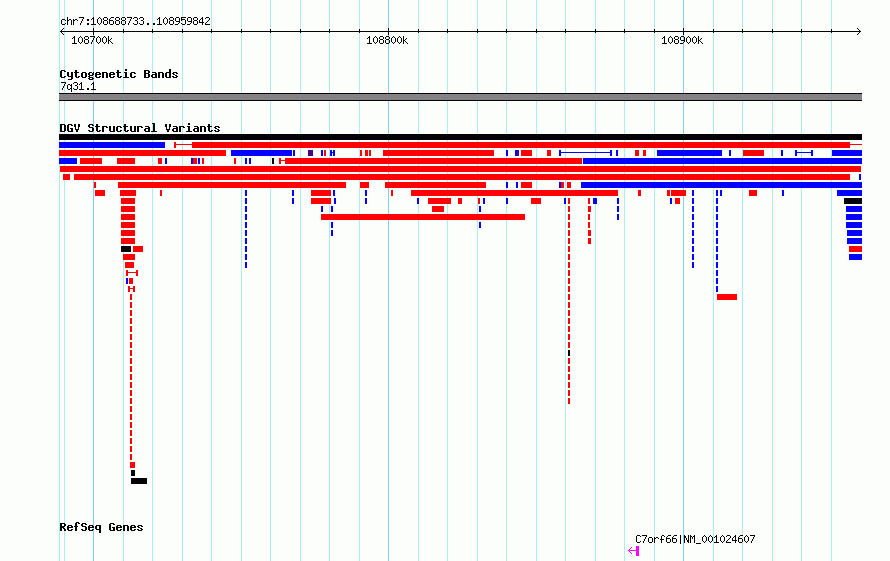
Task: Click the full-width red variant bar in DGV track
Action: pos(460,169)
